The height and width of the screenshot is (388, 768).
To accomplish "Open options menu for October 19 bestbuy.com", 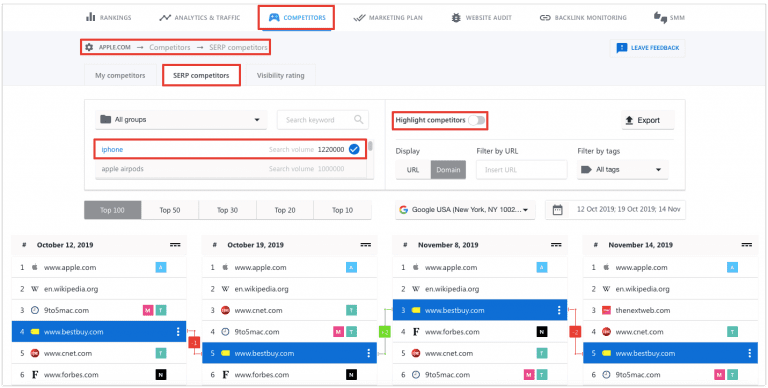I will pyautogui.click(x=368, y=353).
